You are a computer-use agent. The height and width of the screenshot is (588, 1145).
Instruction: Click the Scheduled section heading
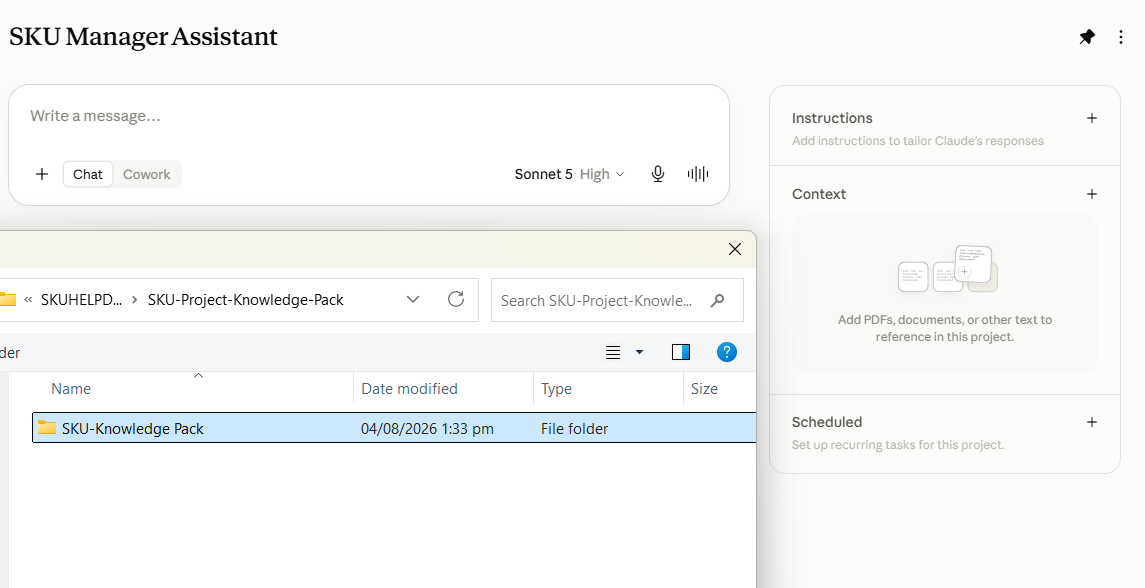(827, 422)
